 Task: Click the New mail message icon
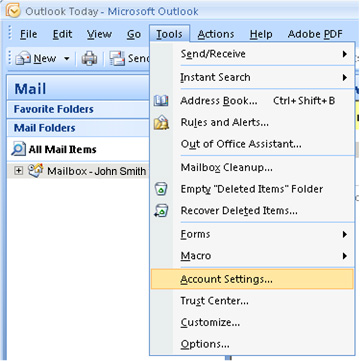click(x=23, y=59)
